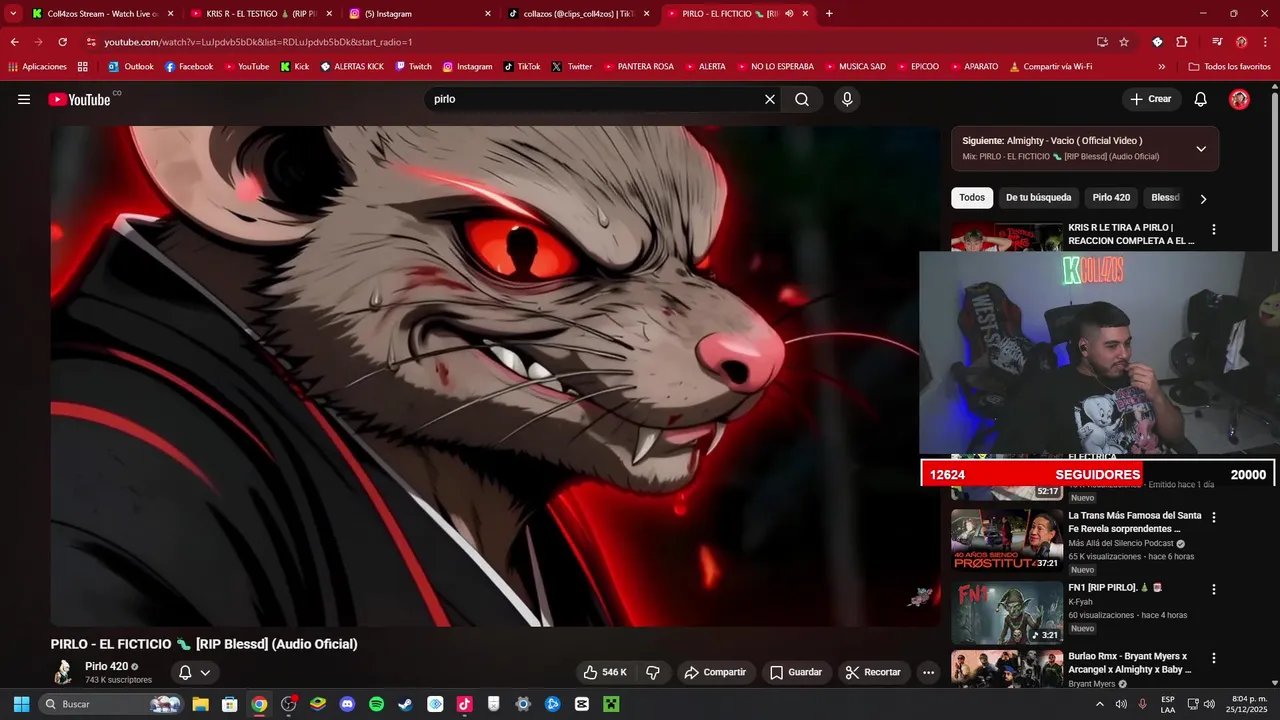Open the YouTube account avatar menu
This screenshot has height=720, width=1280.
pos(1239,99)
